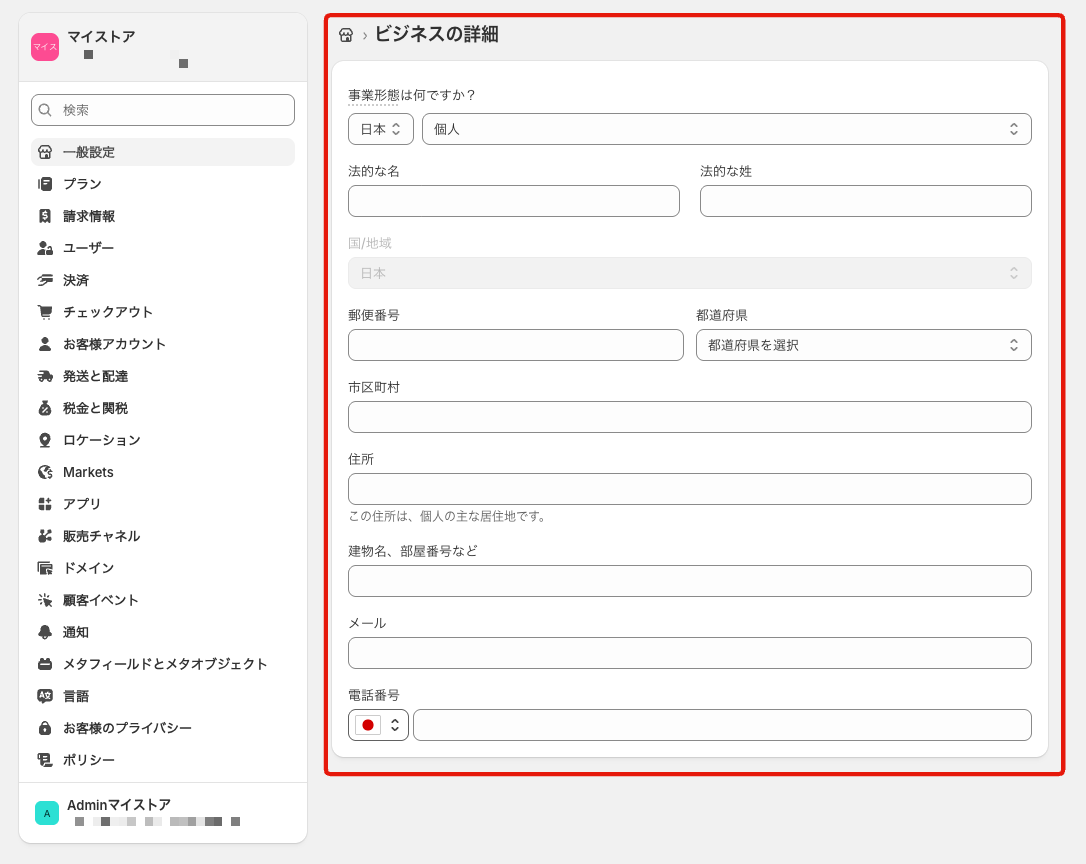Select the 発送と配達 truck icon
The image size is (1086, 864).
(x=45, y=376)
